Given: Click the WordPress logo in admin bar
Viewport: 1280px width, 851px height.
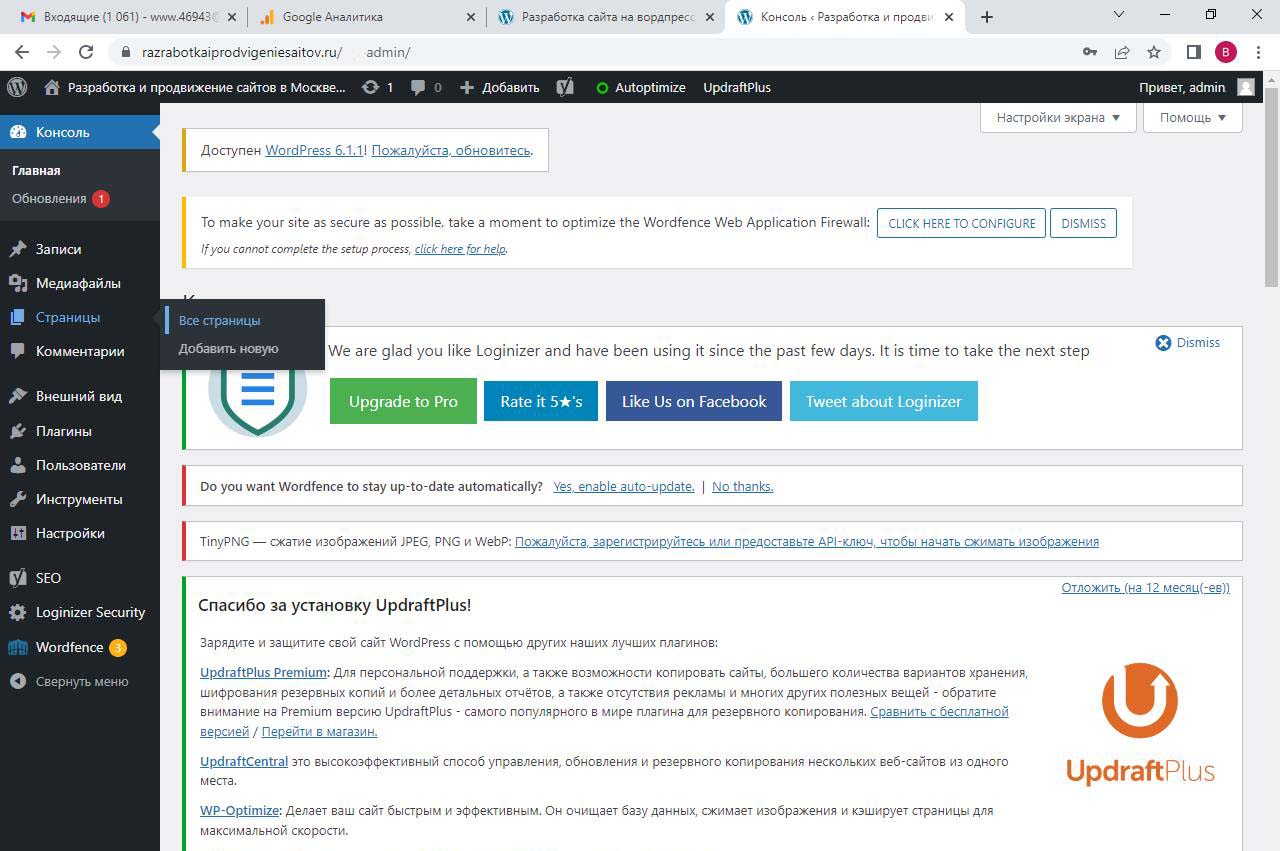Looking at the screenshot, I should (x=17, y=87).
